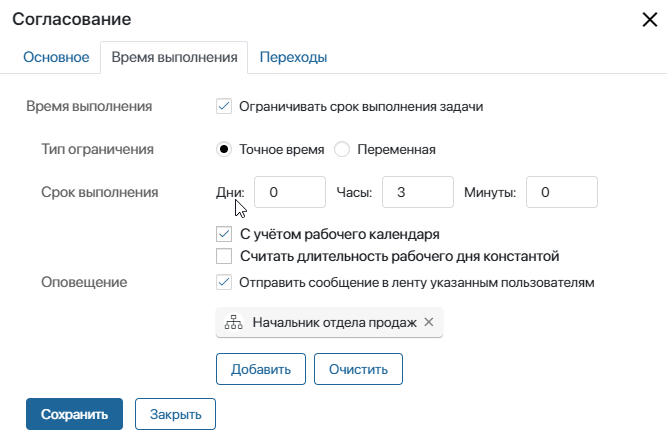
Task: Switch to the Основное tab
Action: pyautogui.click(x=56, y=57)
